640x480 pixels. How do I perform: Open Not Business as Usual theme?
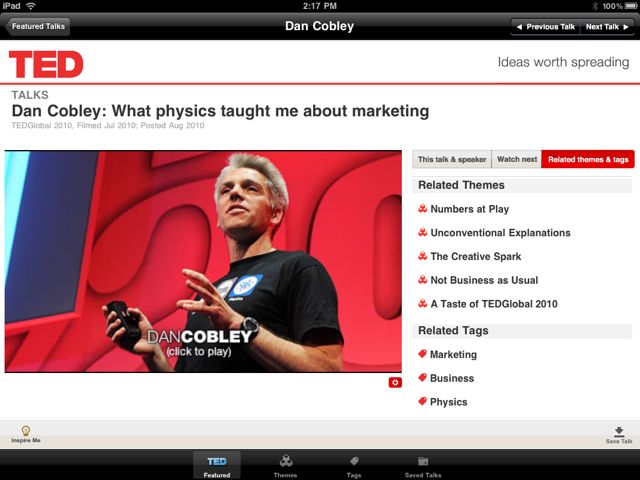(484, 280)
